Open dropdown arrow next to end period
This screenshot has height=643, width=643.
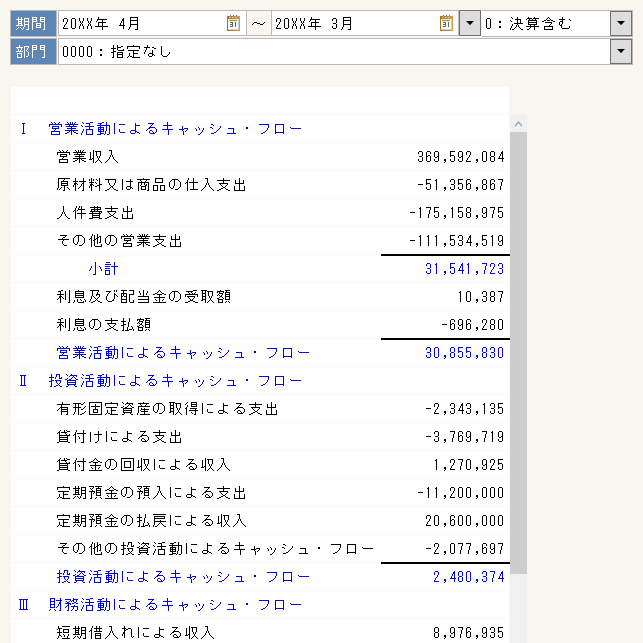pos(470,23)
